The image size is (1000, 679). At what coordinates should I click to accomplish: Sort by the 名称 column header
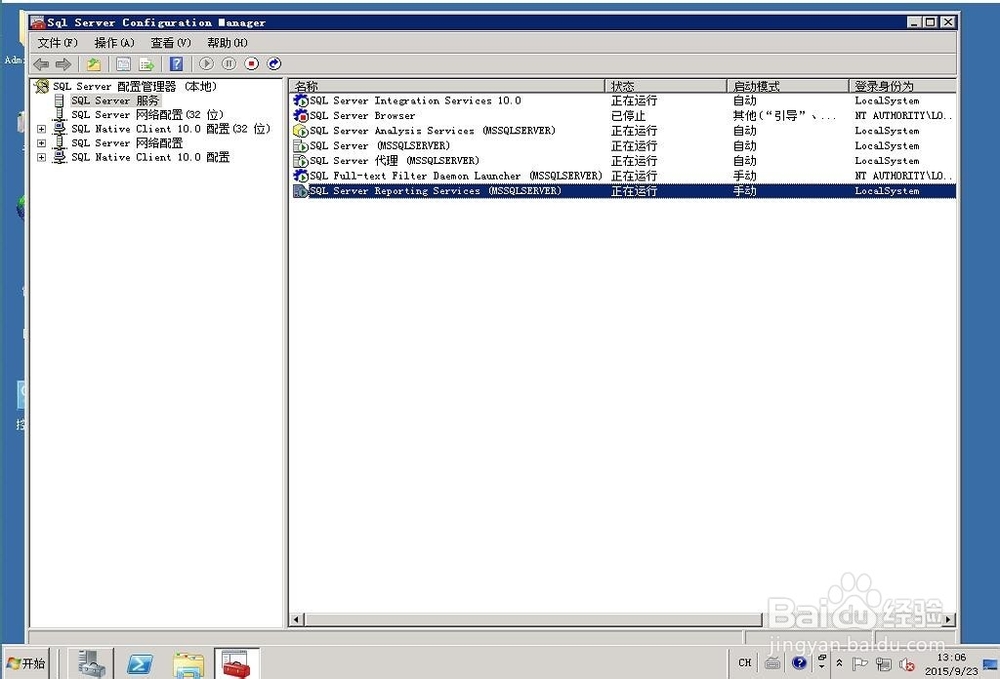pyautogui.click(x=447, y=86)
